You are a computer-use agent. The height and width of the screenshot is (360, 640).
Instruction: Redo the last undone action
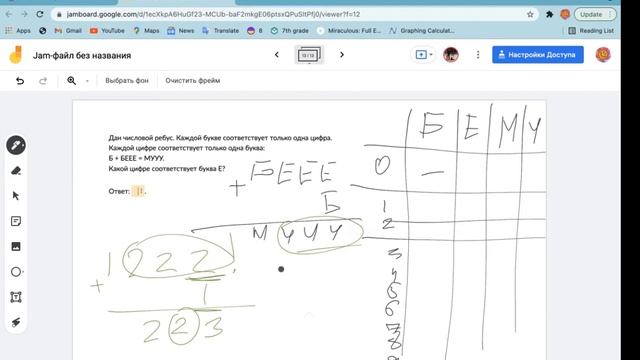tap(43, 81)
